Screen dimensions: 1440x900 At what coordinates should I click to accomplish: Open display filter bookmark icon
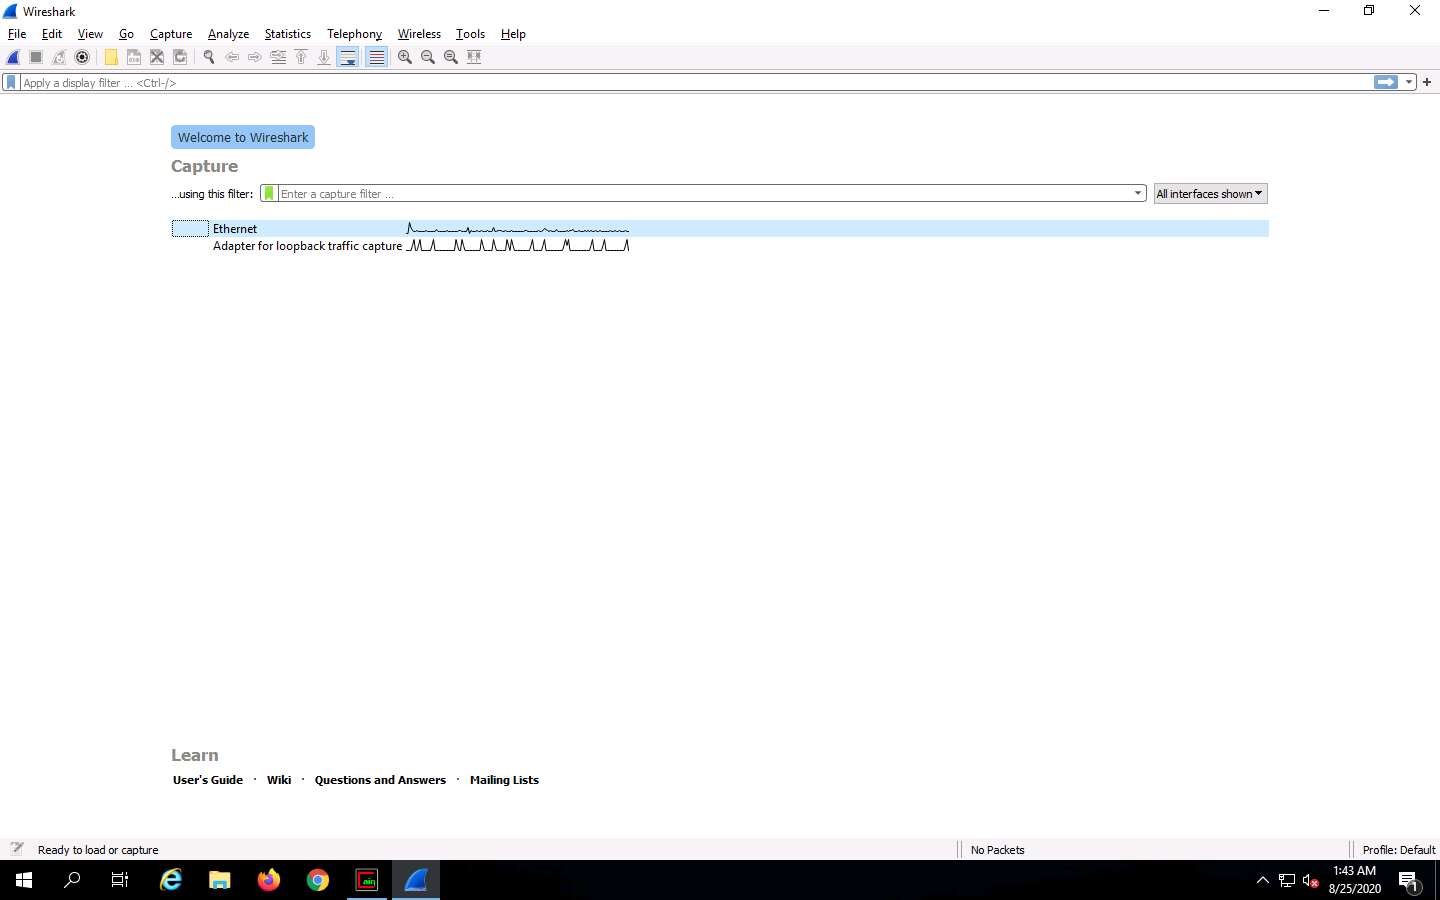(x=11, y=83)
